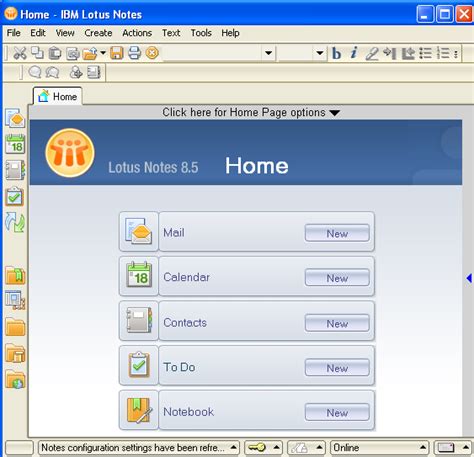Click the Replication arrows icon in sidebar

pos(15,222)
